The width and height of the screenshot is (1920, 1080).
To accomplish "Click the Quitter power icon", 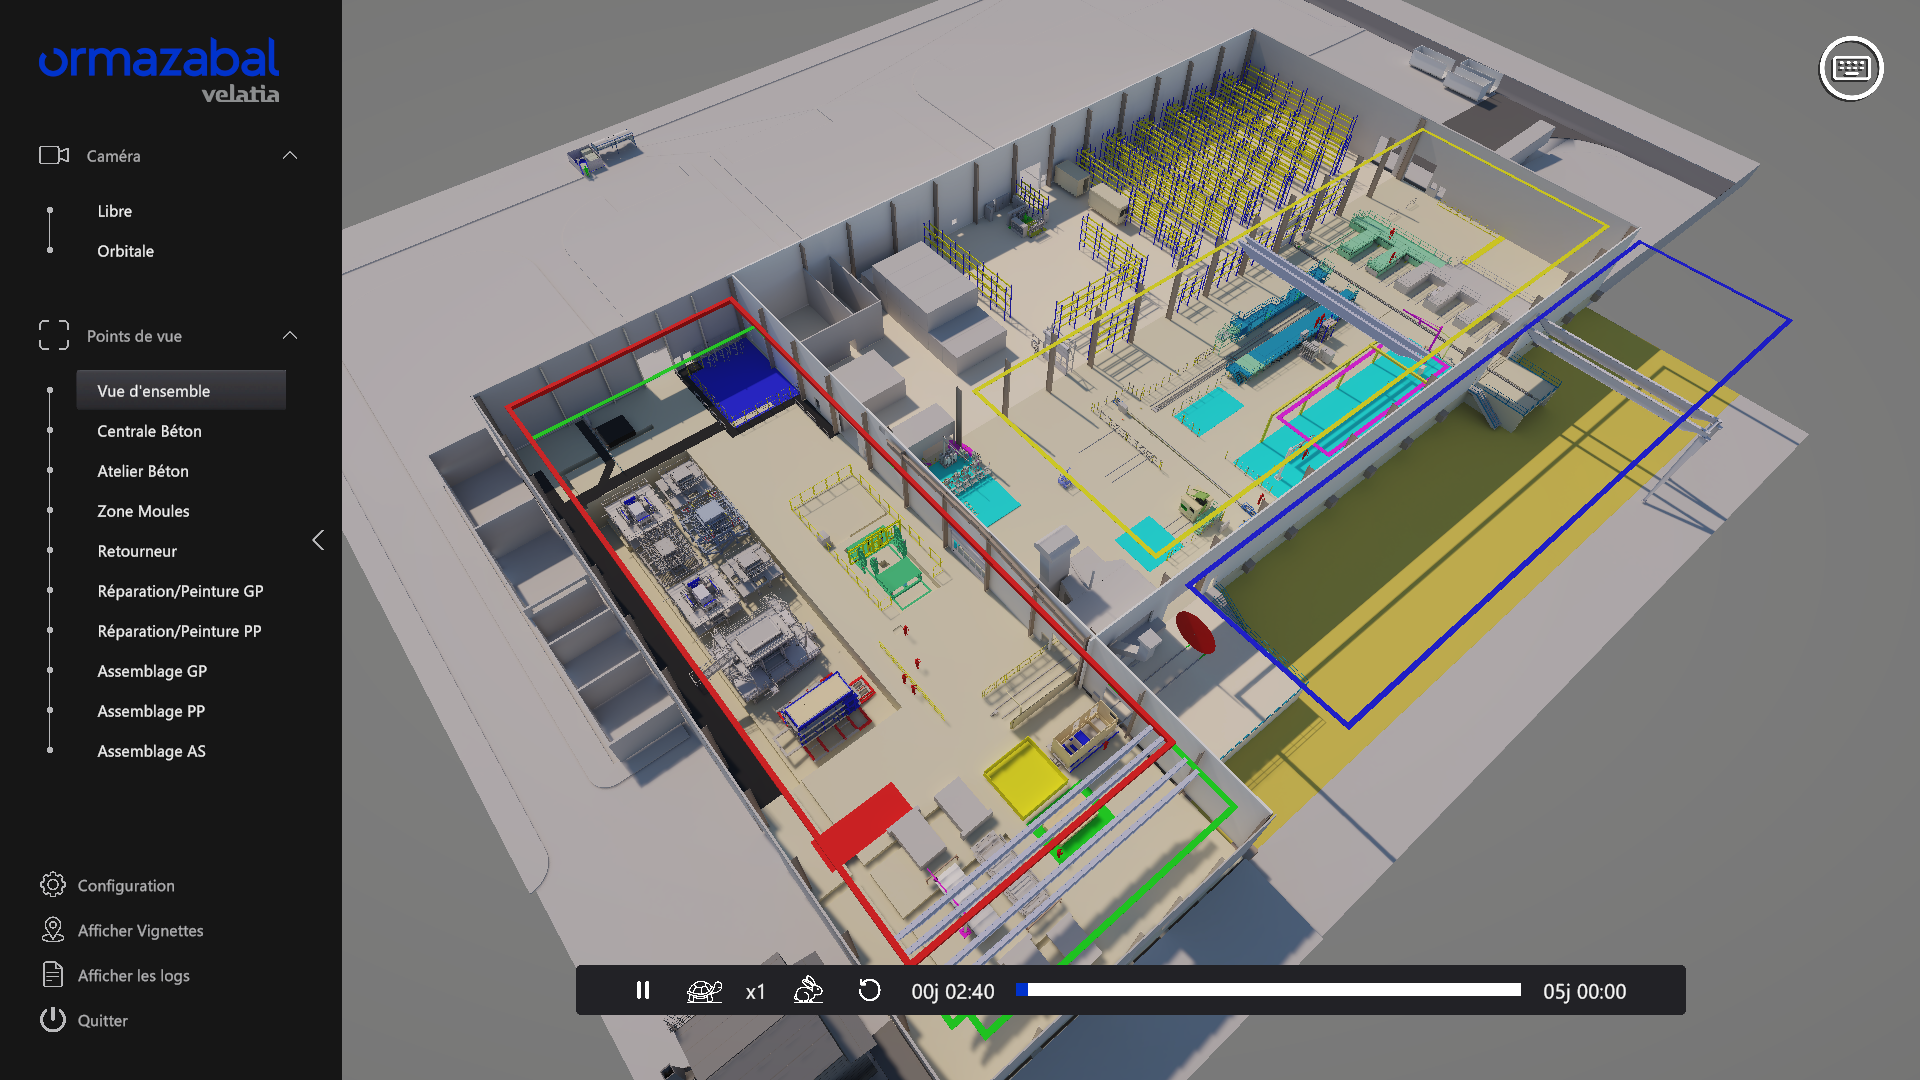I will pyautogui.click(x=53, y=1020).
